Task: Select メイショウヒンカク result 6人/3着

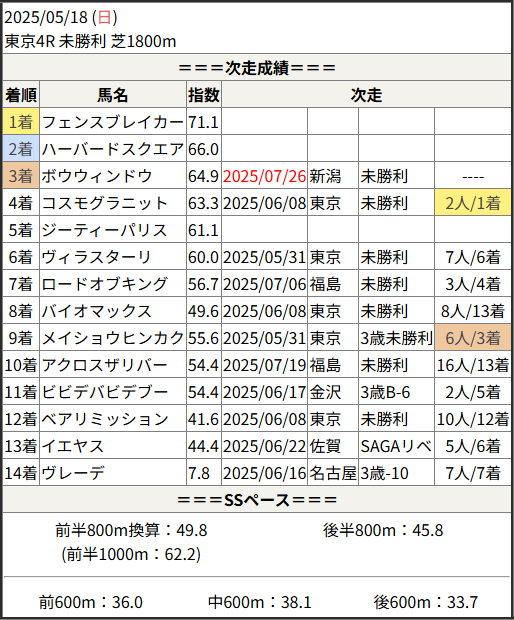Action: 473,338
